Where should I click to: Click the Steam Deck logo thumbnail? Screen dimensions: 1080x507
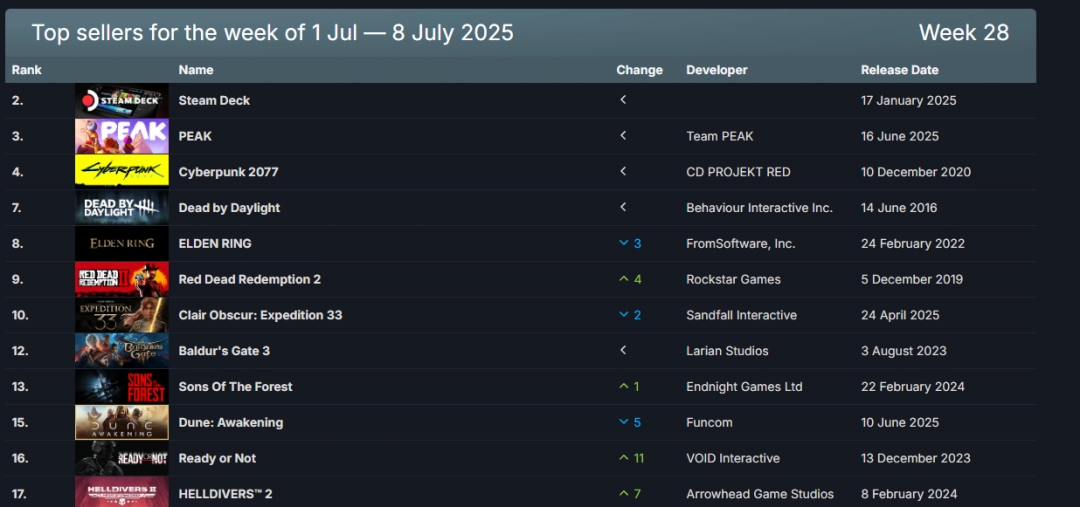pos(121,100)
